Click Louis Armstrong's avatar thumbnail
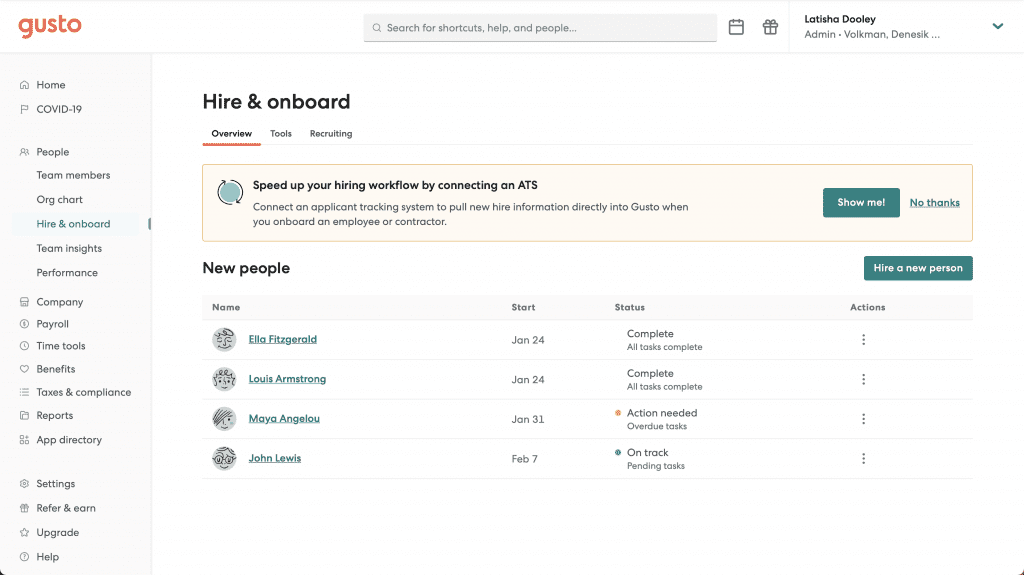The image size is (1024, 575). 224,379
